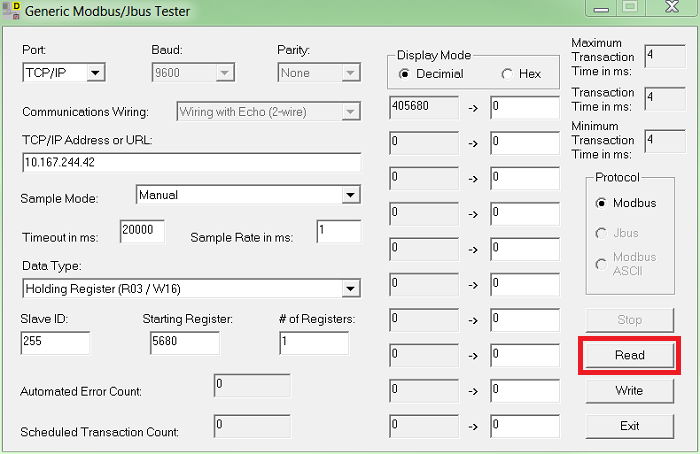Viewport: 700px width, 454px height.
Task: Expand the Data Type dropdown showing Holding Register
Action: click(192, 288)
